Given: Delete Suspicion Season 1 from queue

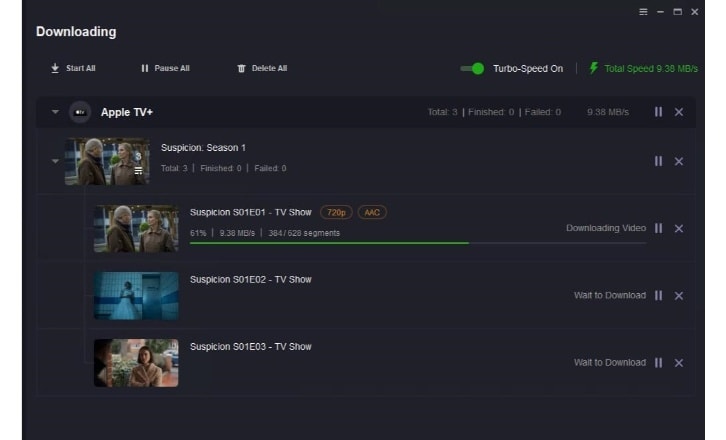Looking at the screenshot, I should pyautogui.click(x=679, y=161).
